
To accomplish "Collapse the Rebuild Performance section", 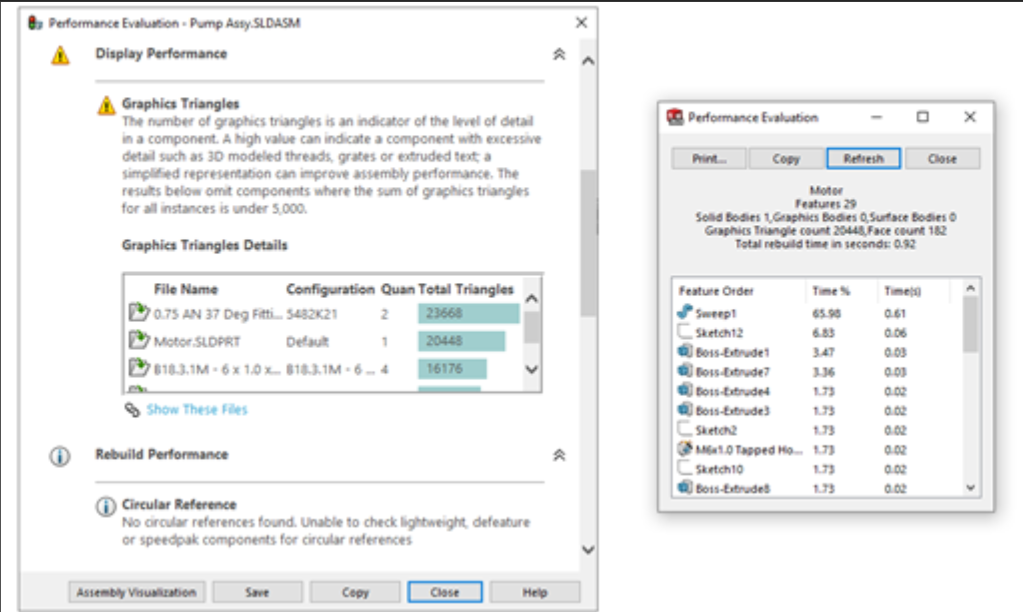I will 559,455.
